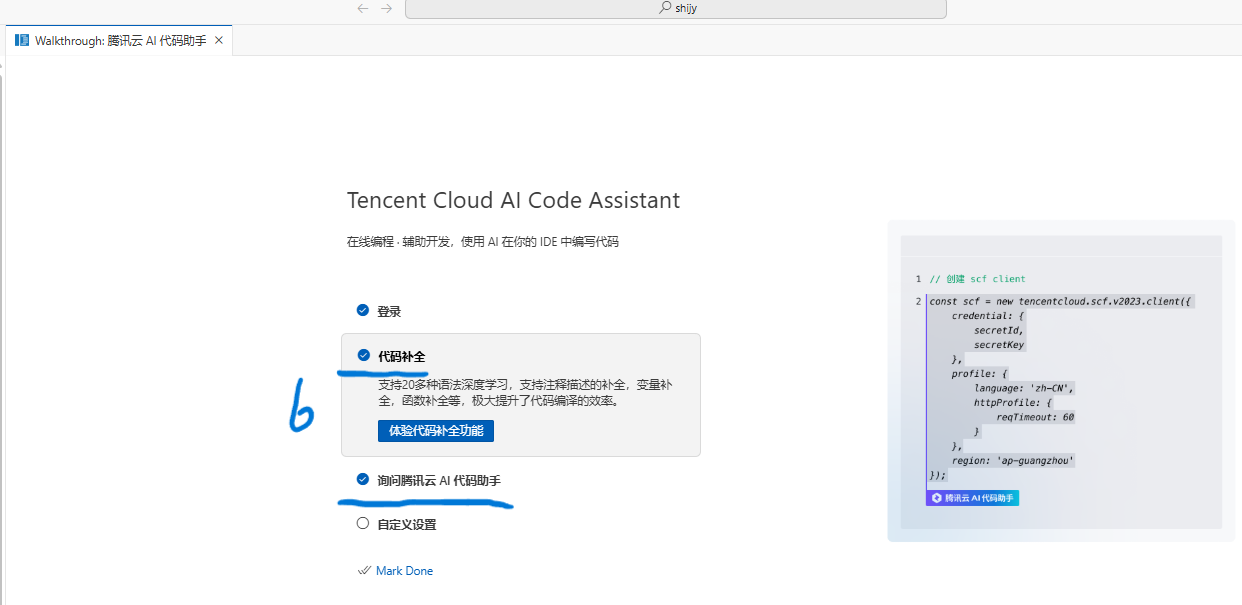
Task: Click the code sample preview image
Action: (x=1061, y=381)
